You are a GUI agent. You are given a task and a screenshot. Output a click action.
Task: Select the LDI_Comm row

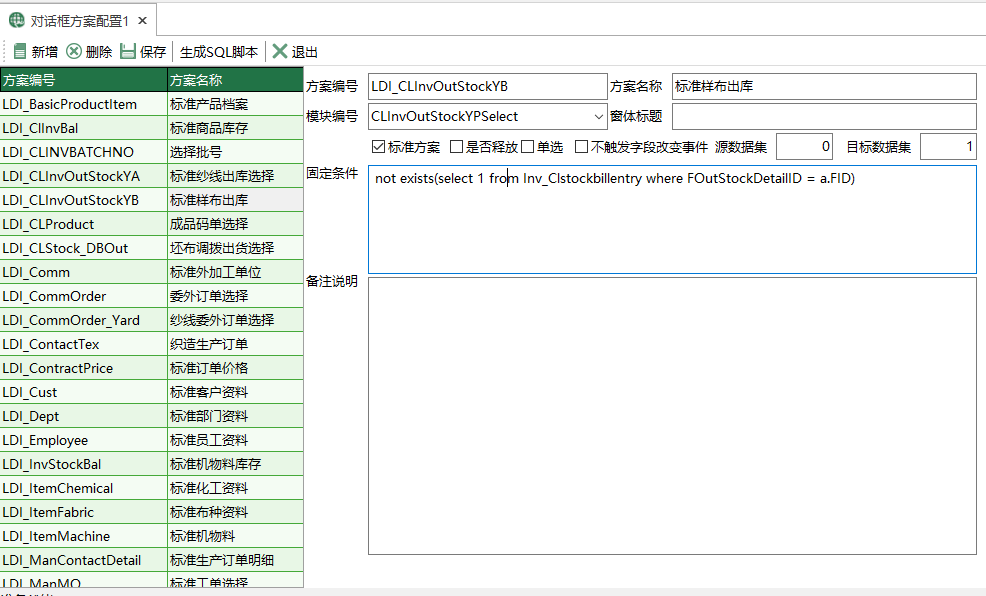coord(152,272)
